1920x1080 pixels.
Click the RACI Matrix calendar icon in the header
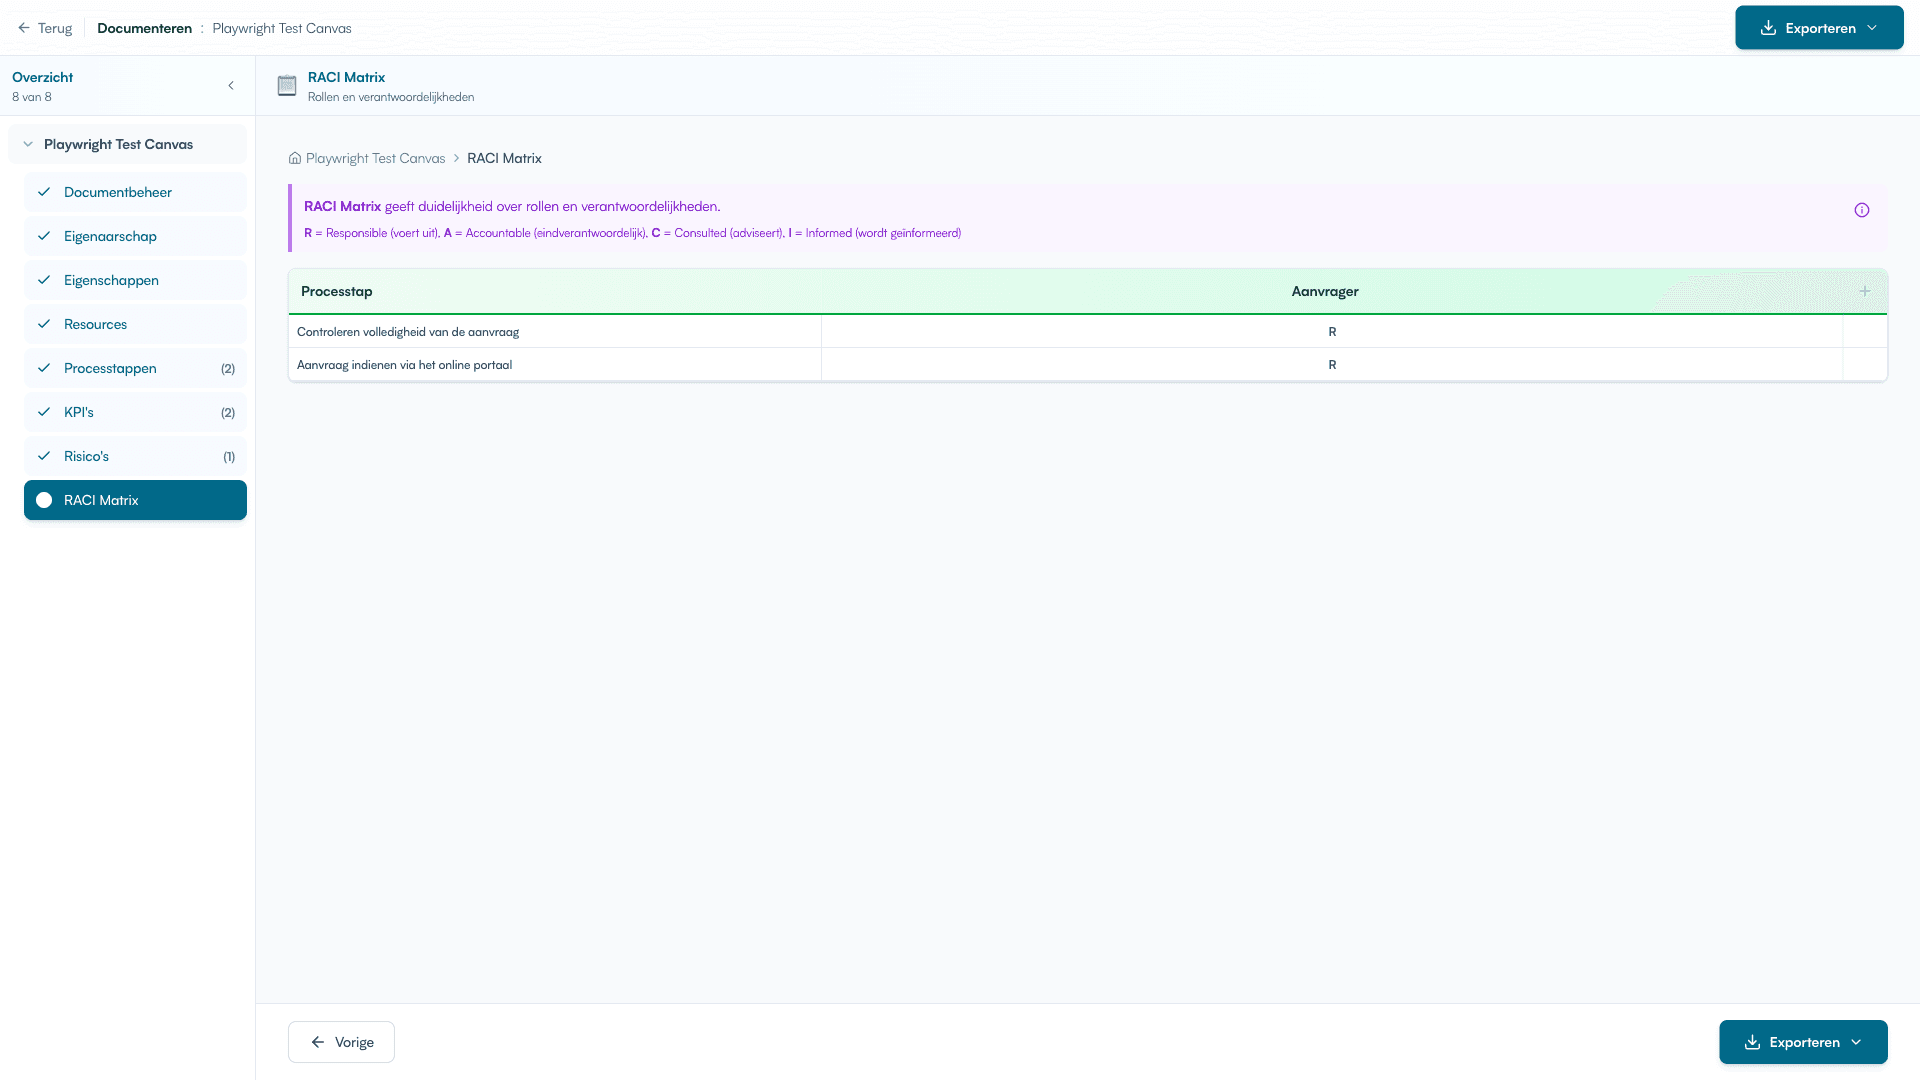pos(287,86)
